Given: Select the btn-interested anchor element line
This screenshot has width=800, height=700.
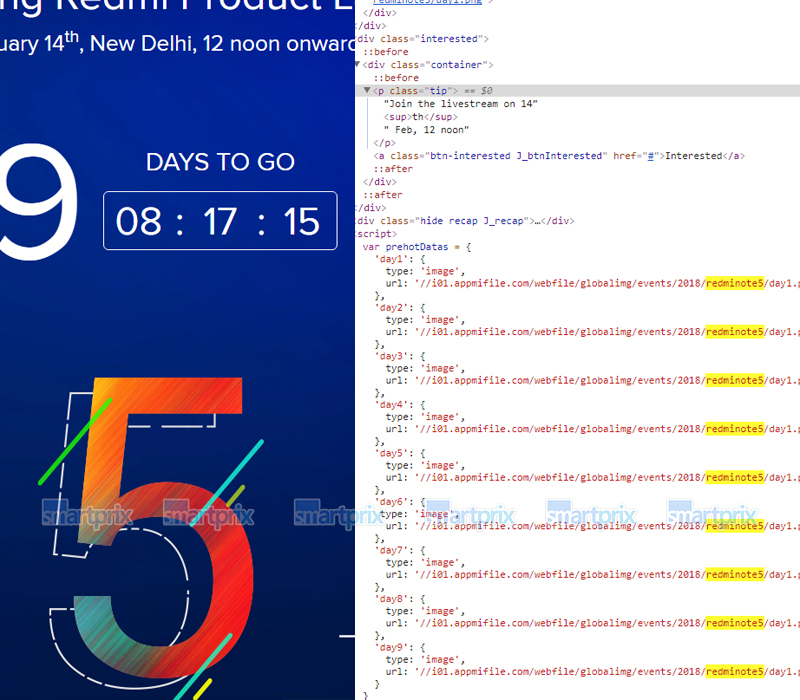Looking at the screenshot, I should point(559,156).
